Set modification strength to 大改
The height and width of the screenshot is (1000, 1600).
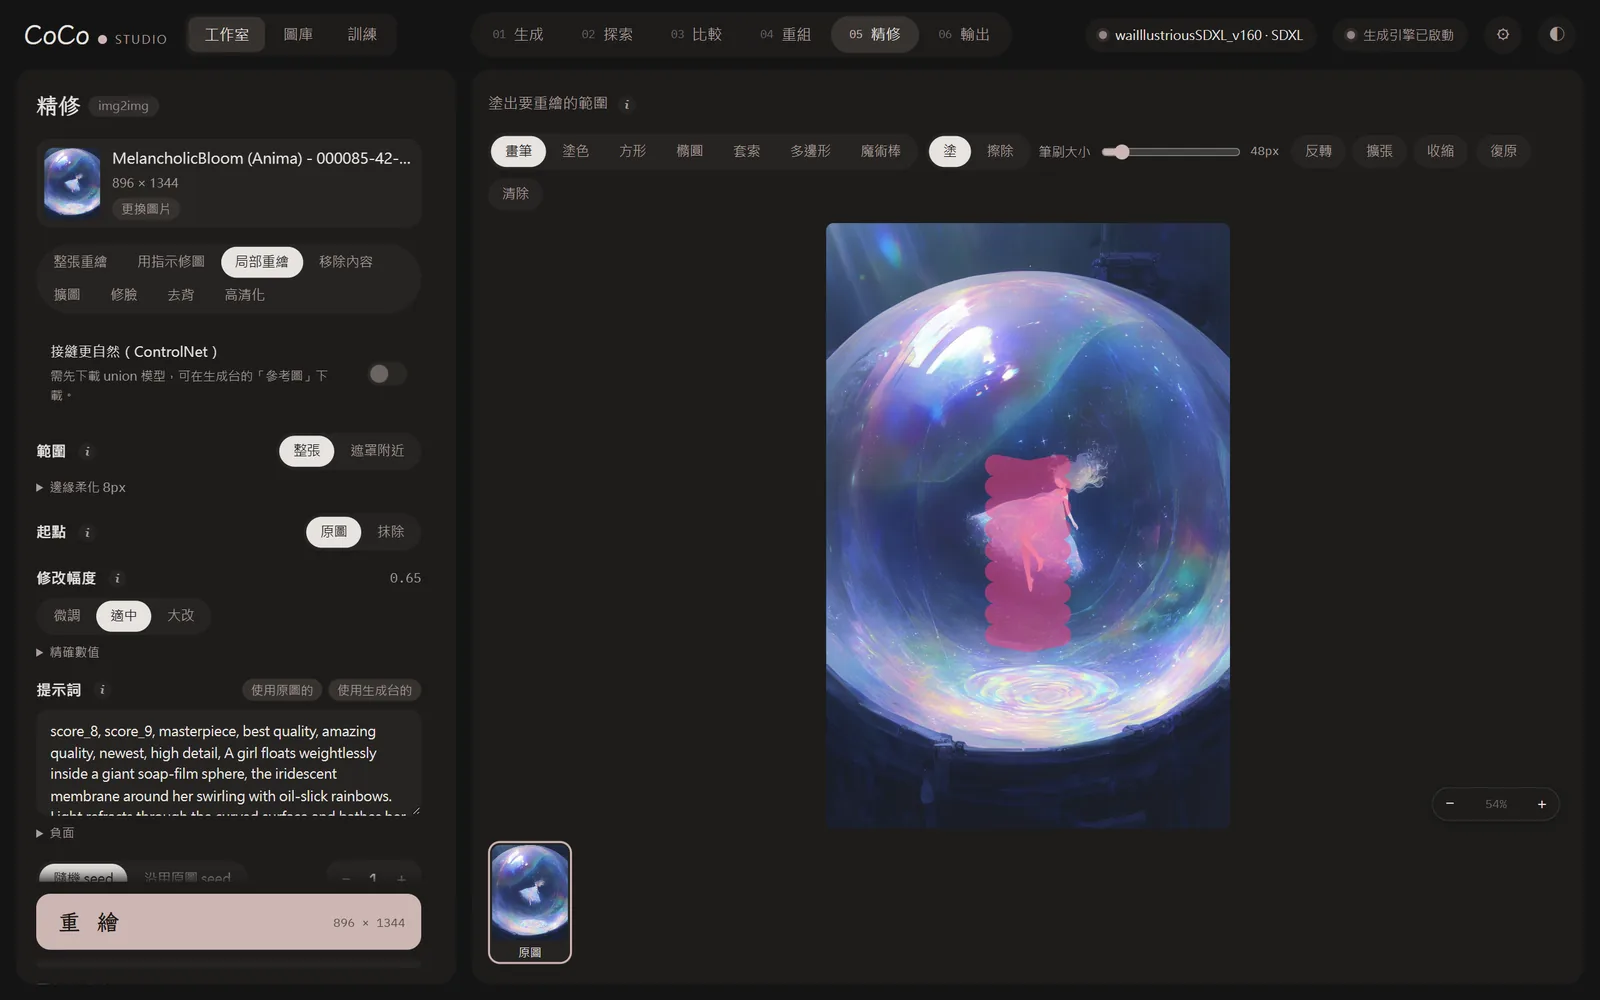pos(181,616)
